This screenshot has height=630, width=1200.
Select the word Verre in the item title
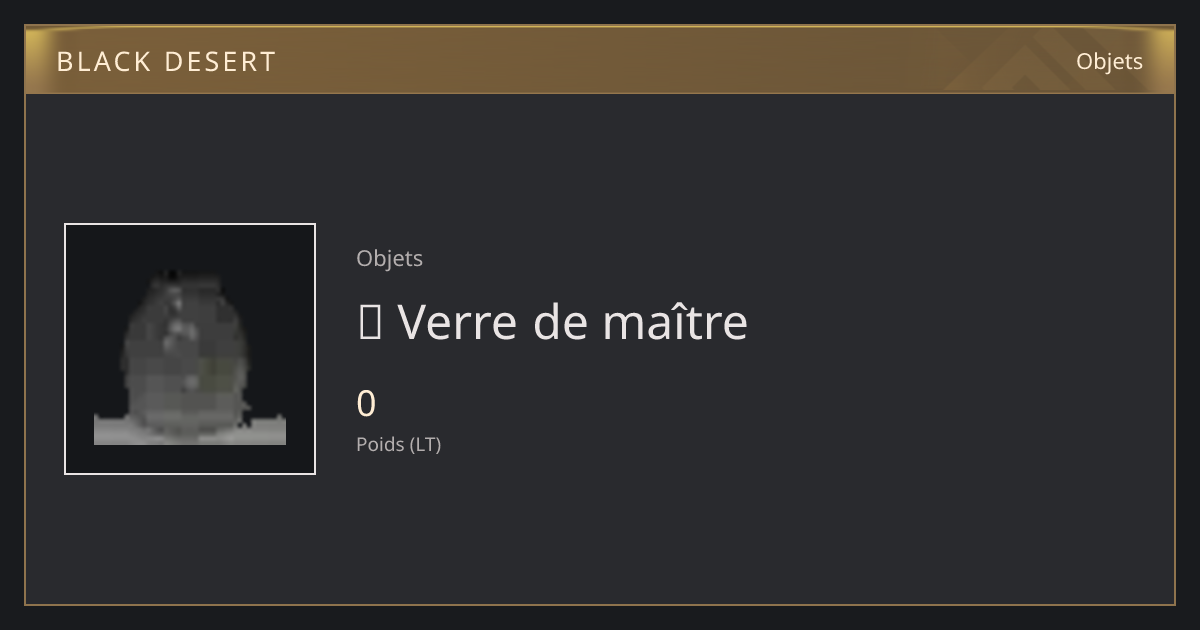(x=458, y=322)
